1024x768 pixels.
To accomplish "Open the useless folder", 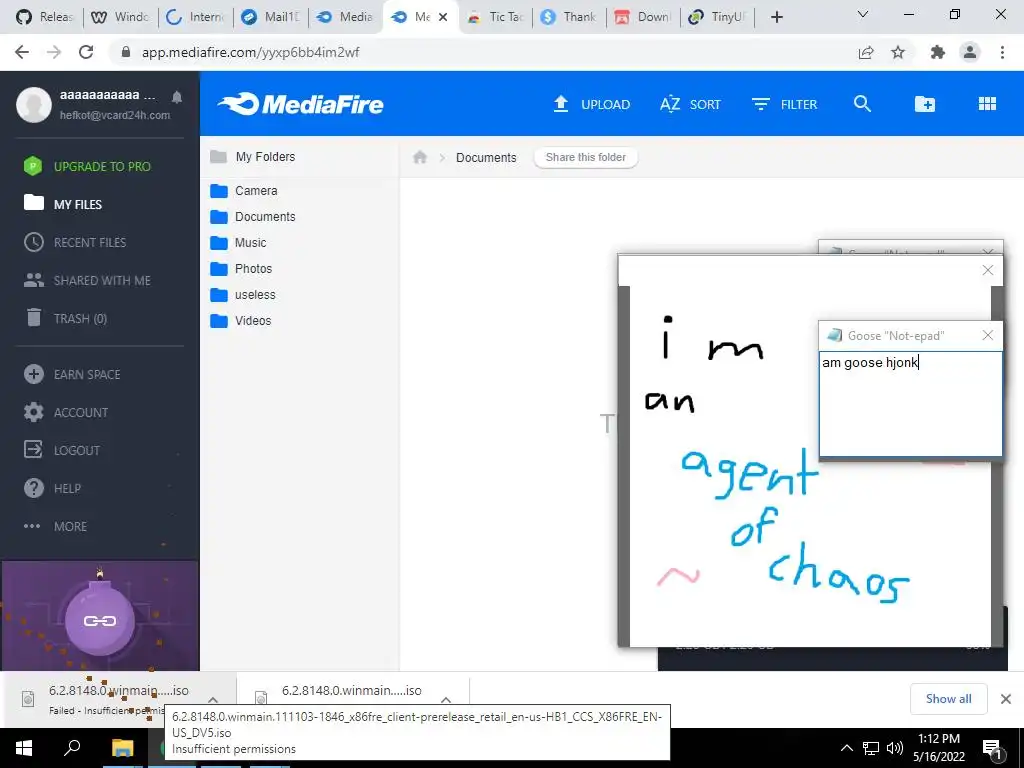I will tap(243, 295).
